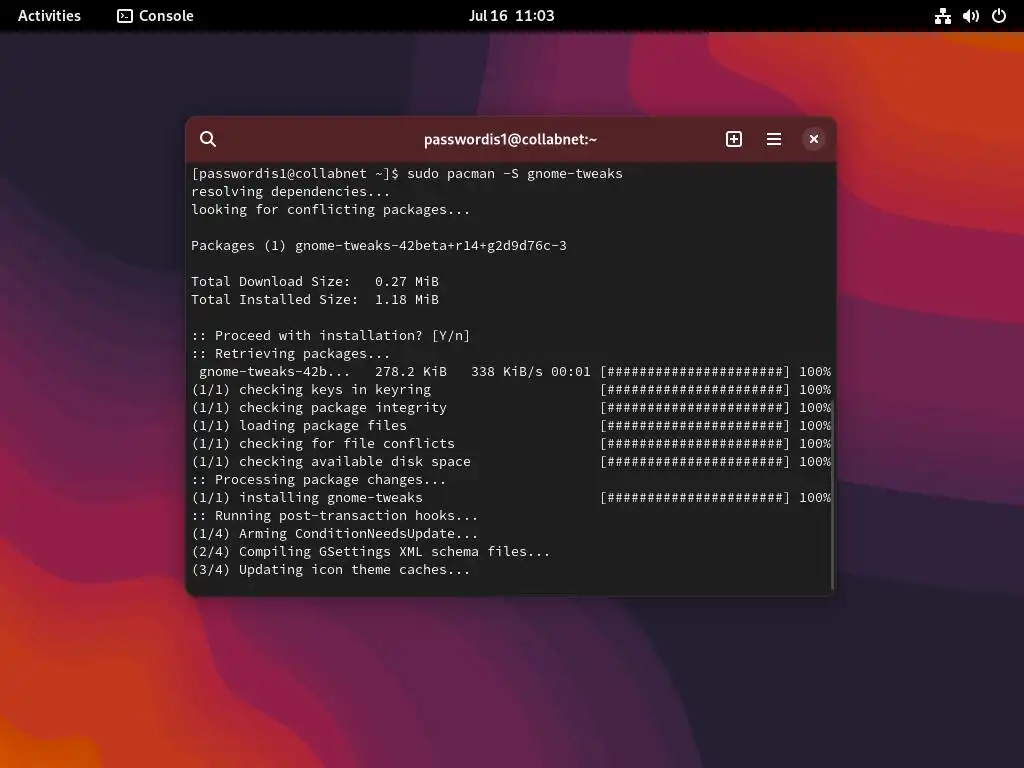Viewport: 1024px width, 768px height.
Task: Click '(1/1) checking keys in keyring'
Action: click(312, 390)
